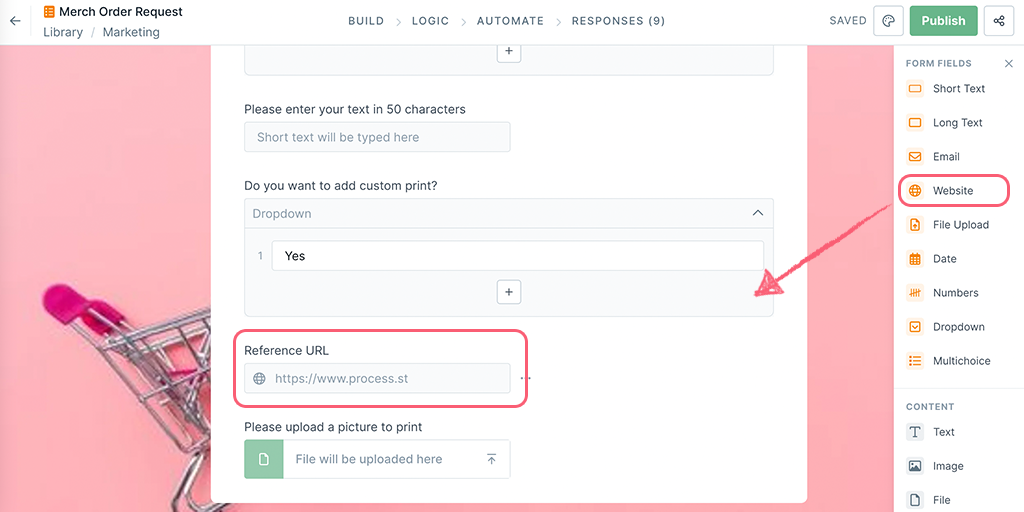Collapse the custom print Dropdown chevron

[x=758, y=213]
